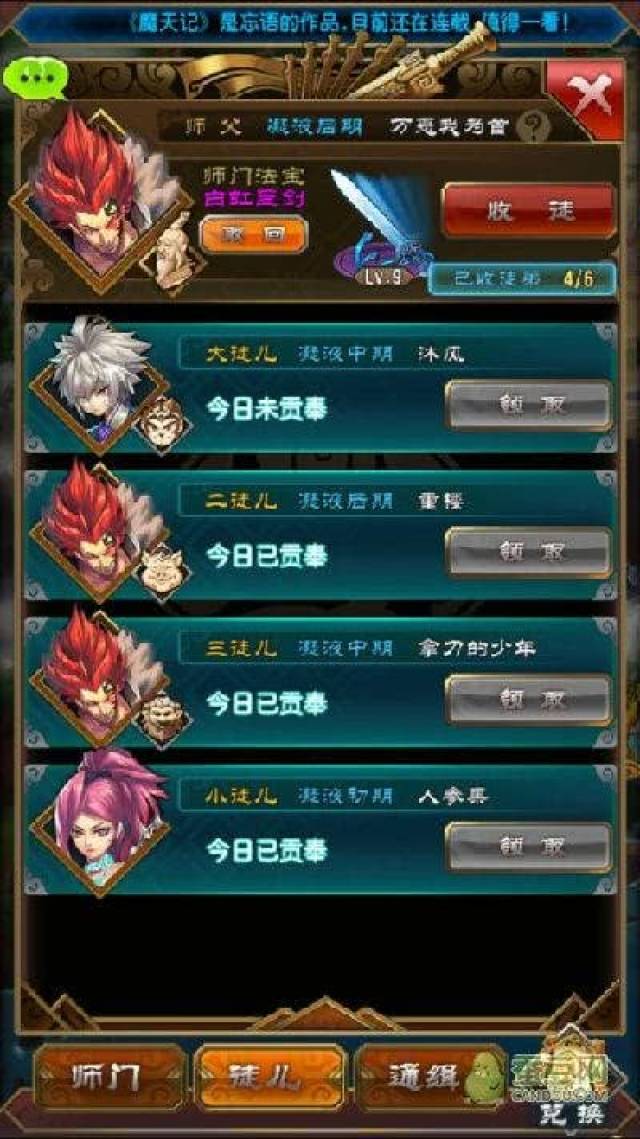Click the 取回 orange button
640x1139 pixels.
[x=254, y=234]
